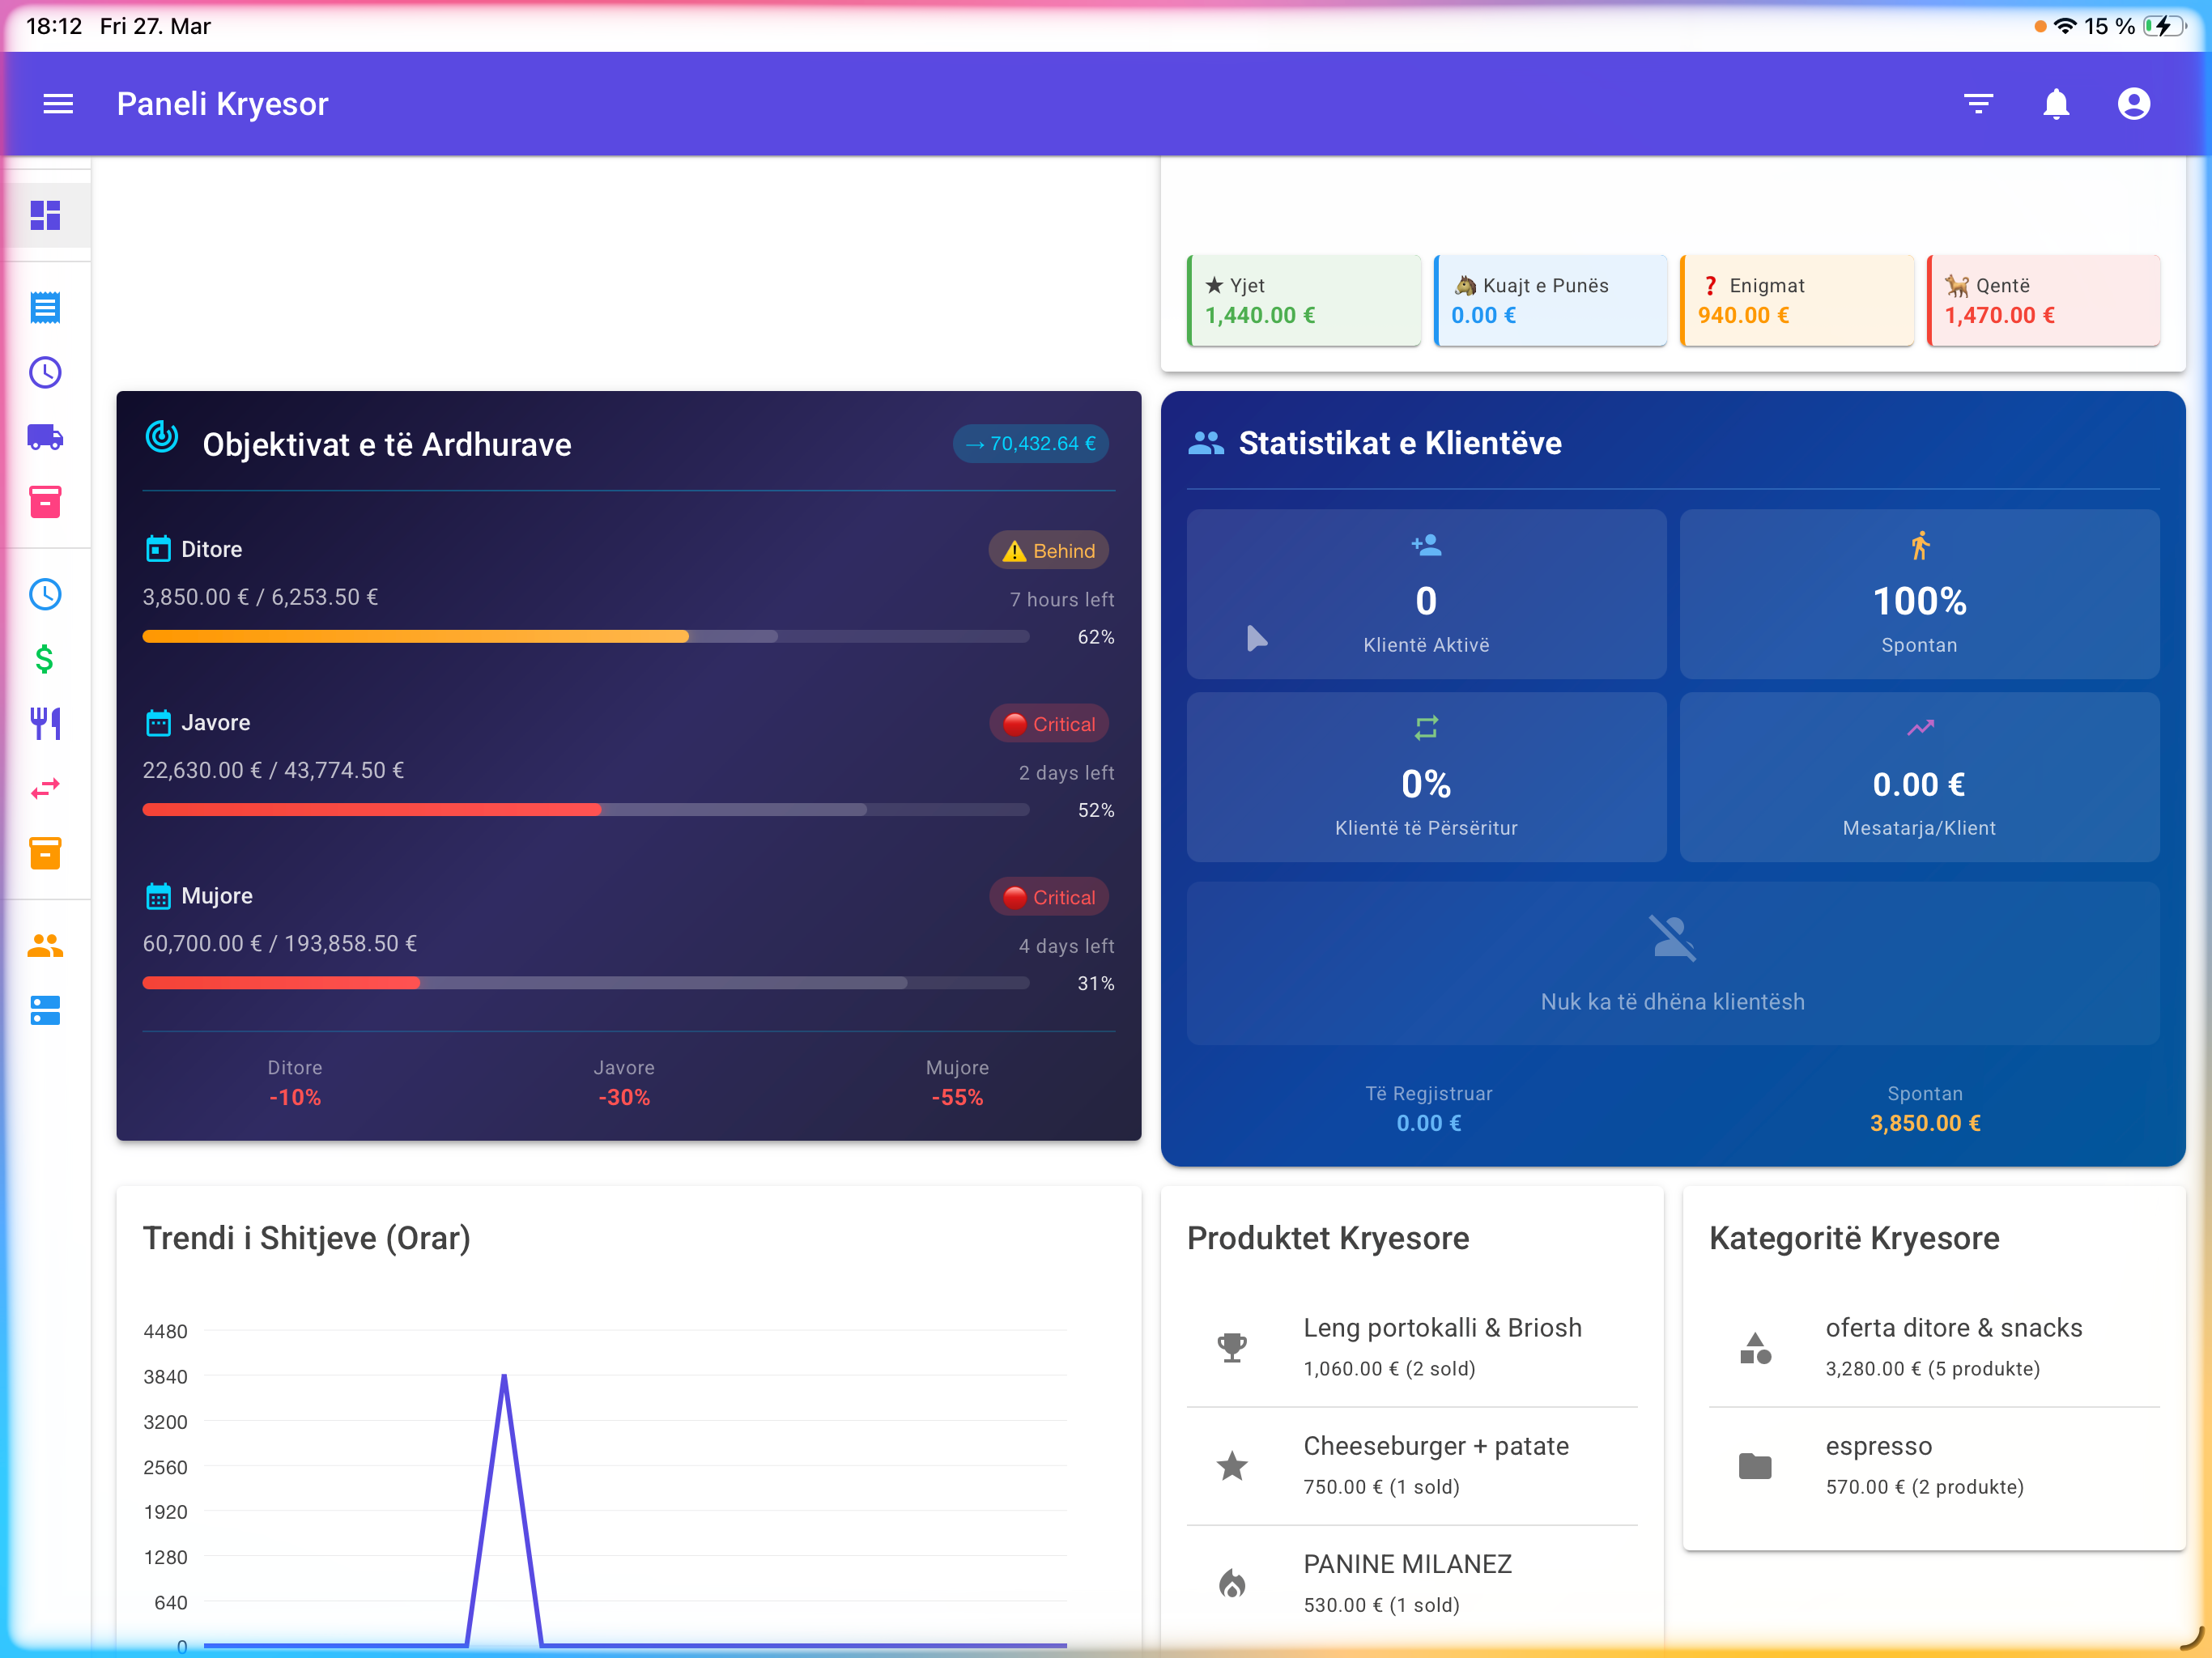Click the Behind status badge on Ditore

(x=1048, y=550)
